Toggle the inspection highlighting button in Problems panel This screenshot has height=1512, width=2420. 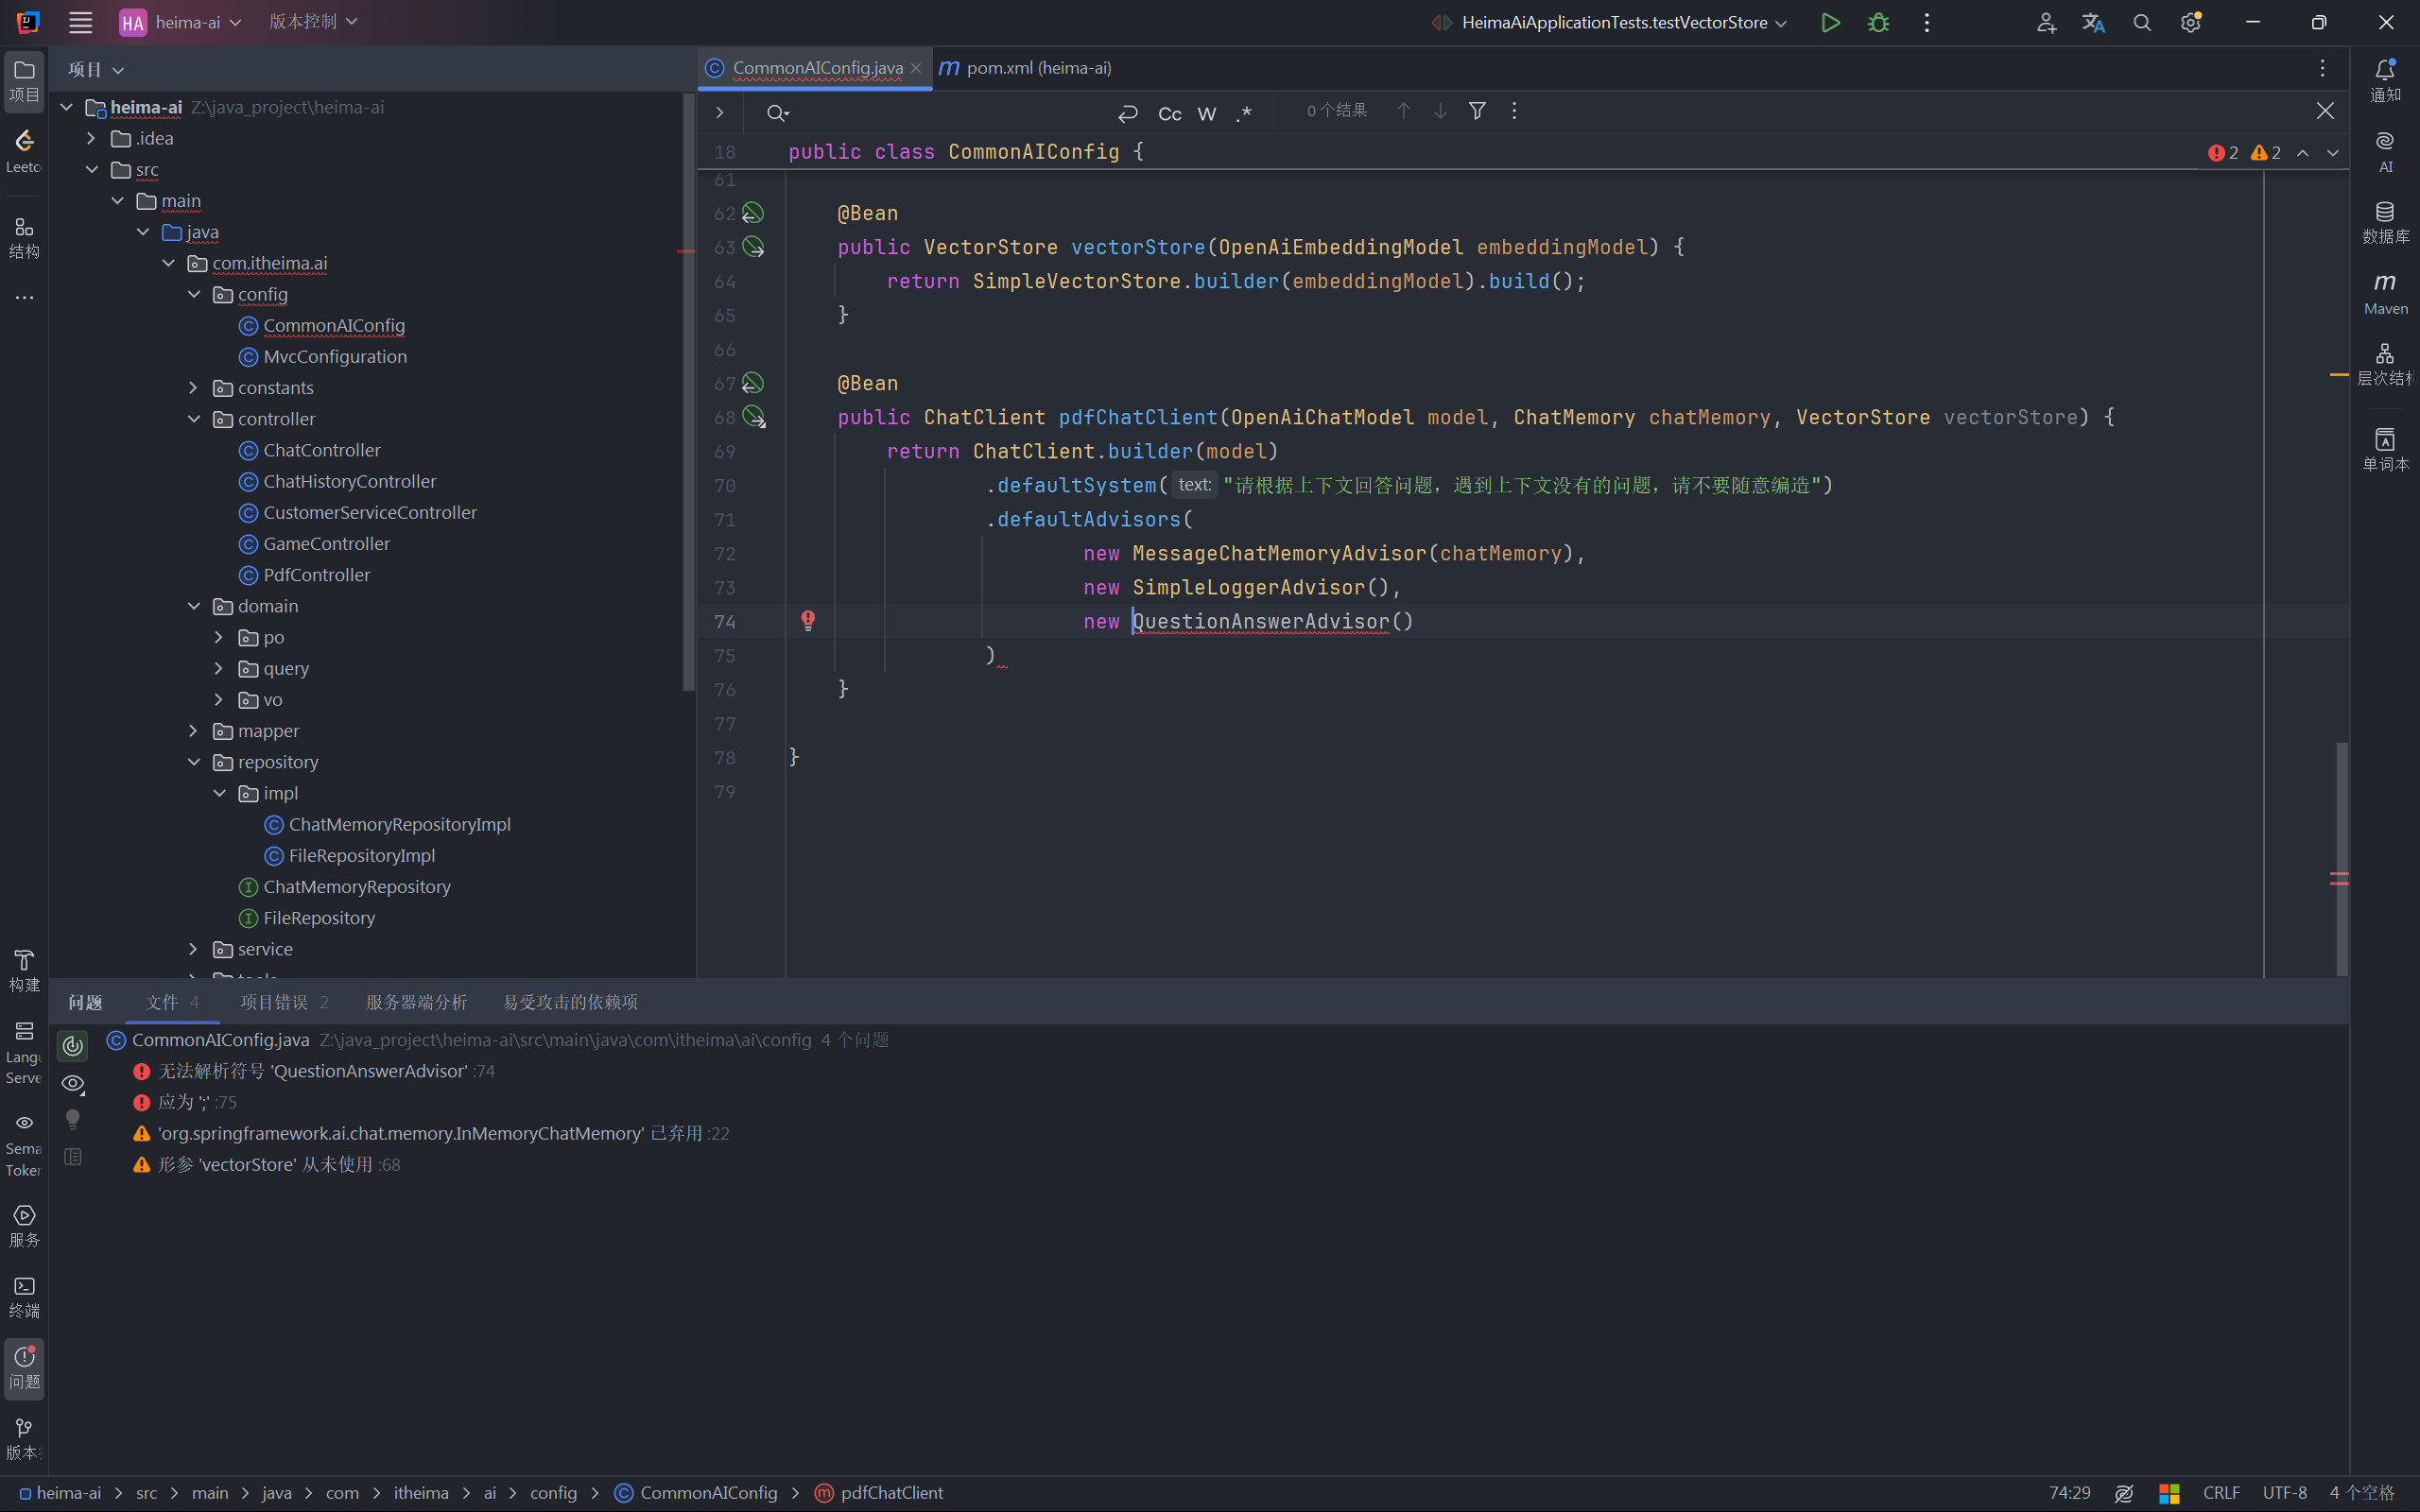pos(73,1046)
